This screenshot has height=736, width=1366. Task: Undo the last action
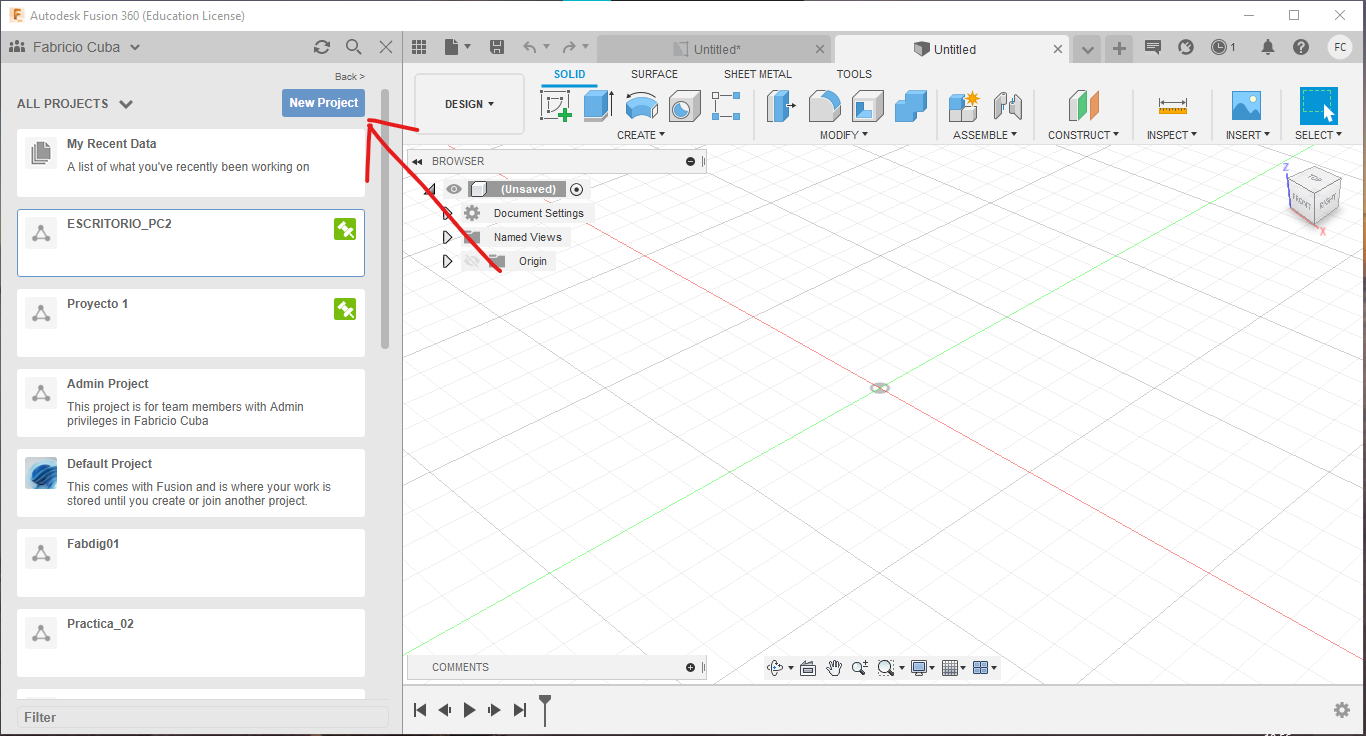coord(530,47)
